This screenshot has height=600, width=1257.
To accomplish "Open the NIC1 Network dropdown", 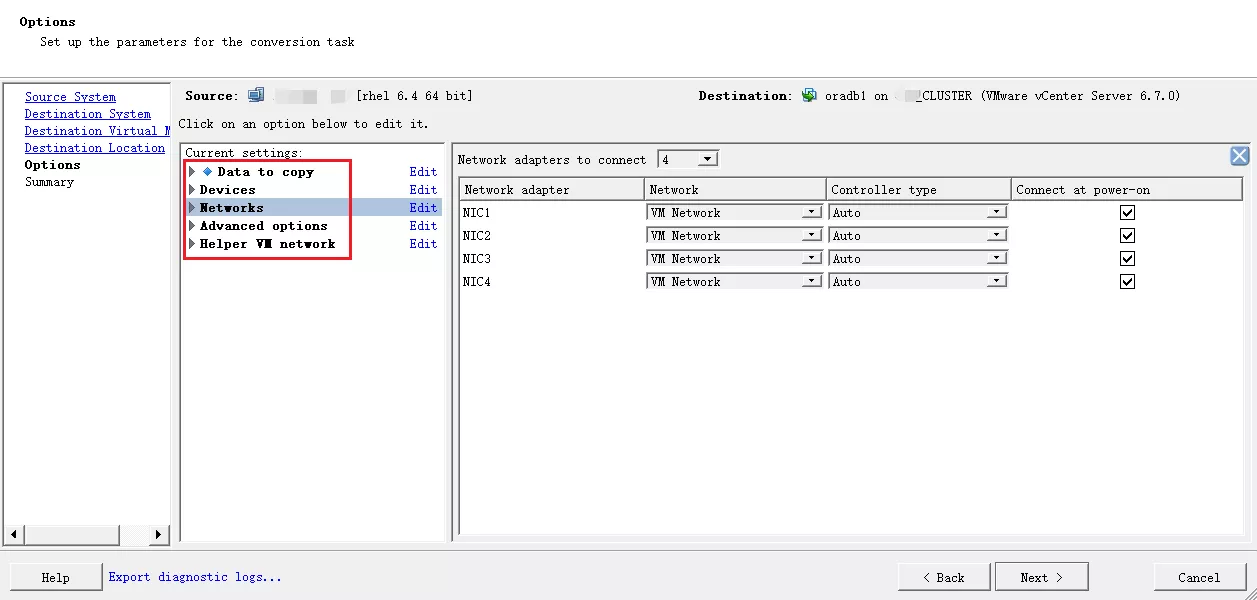I will click(812, 213).
